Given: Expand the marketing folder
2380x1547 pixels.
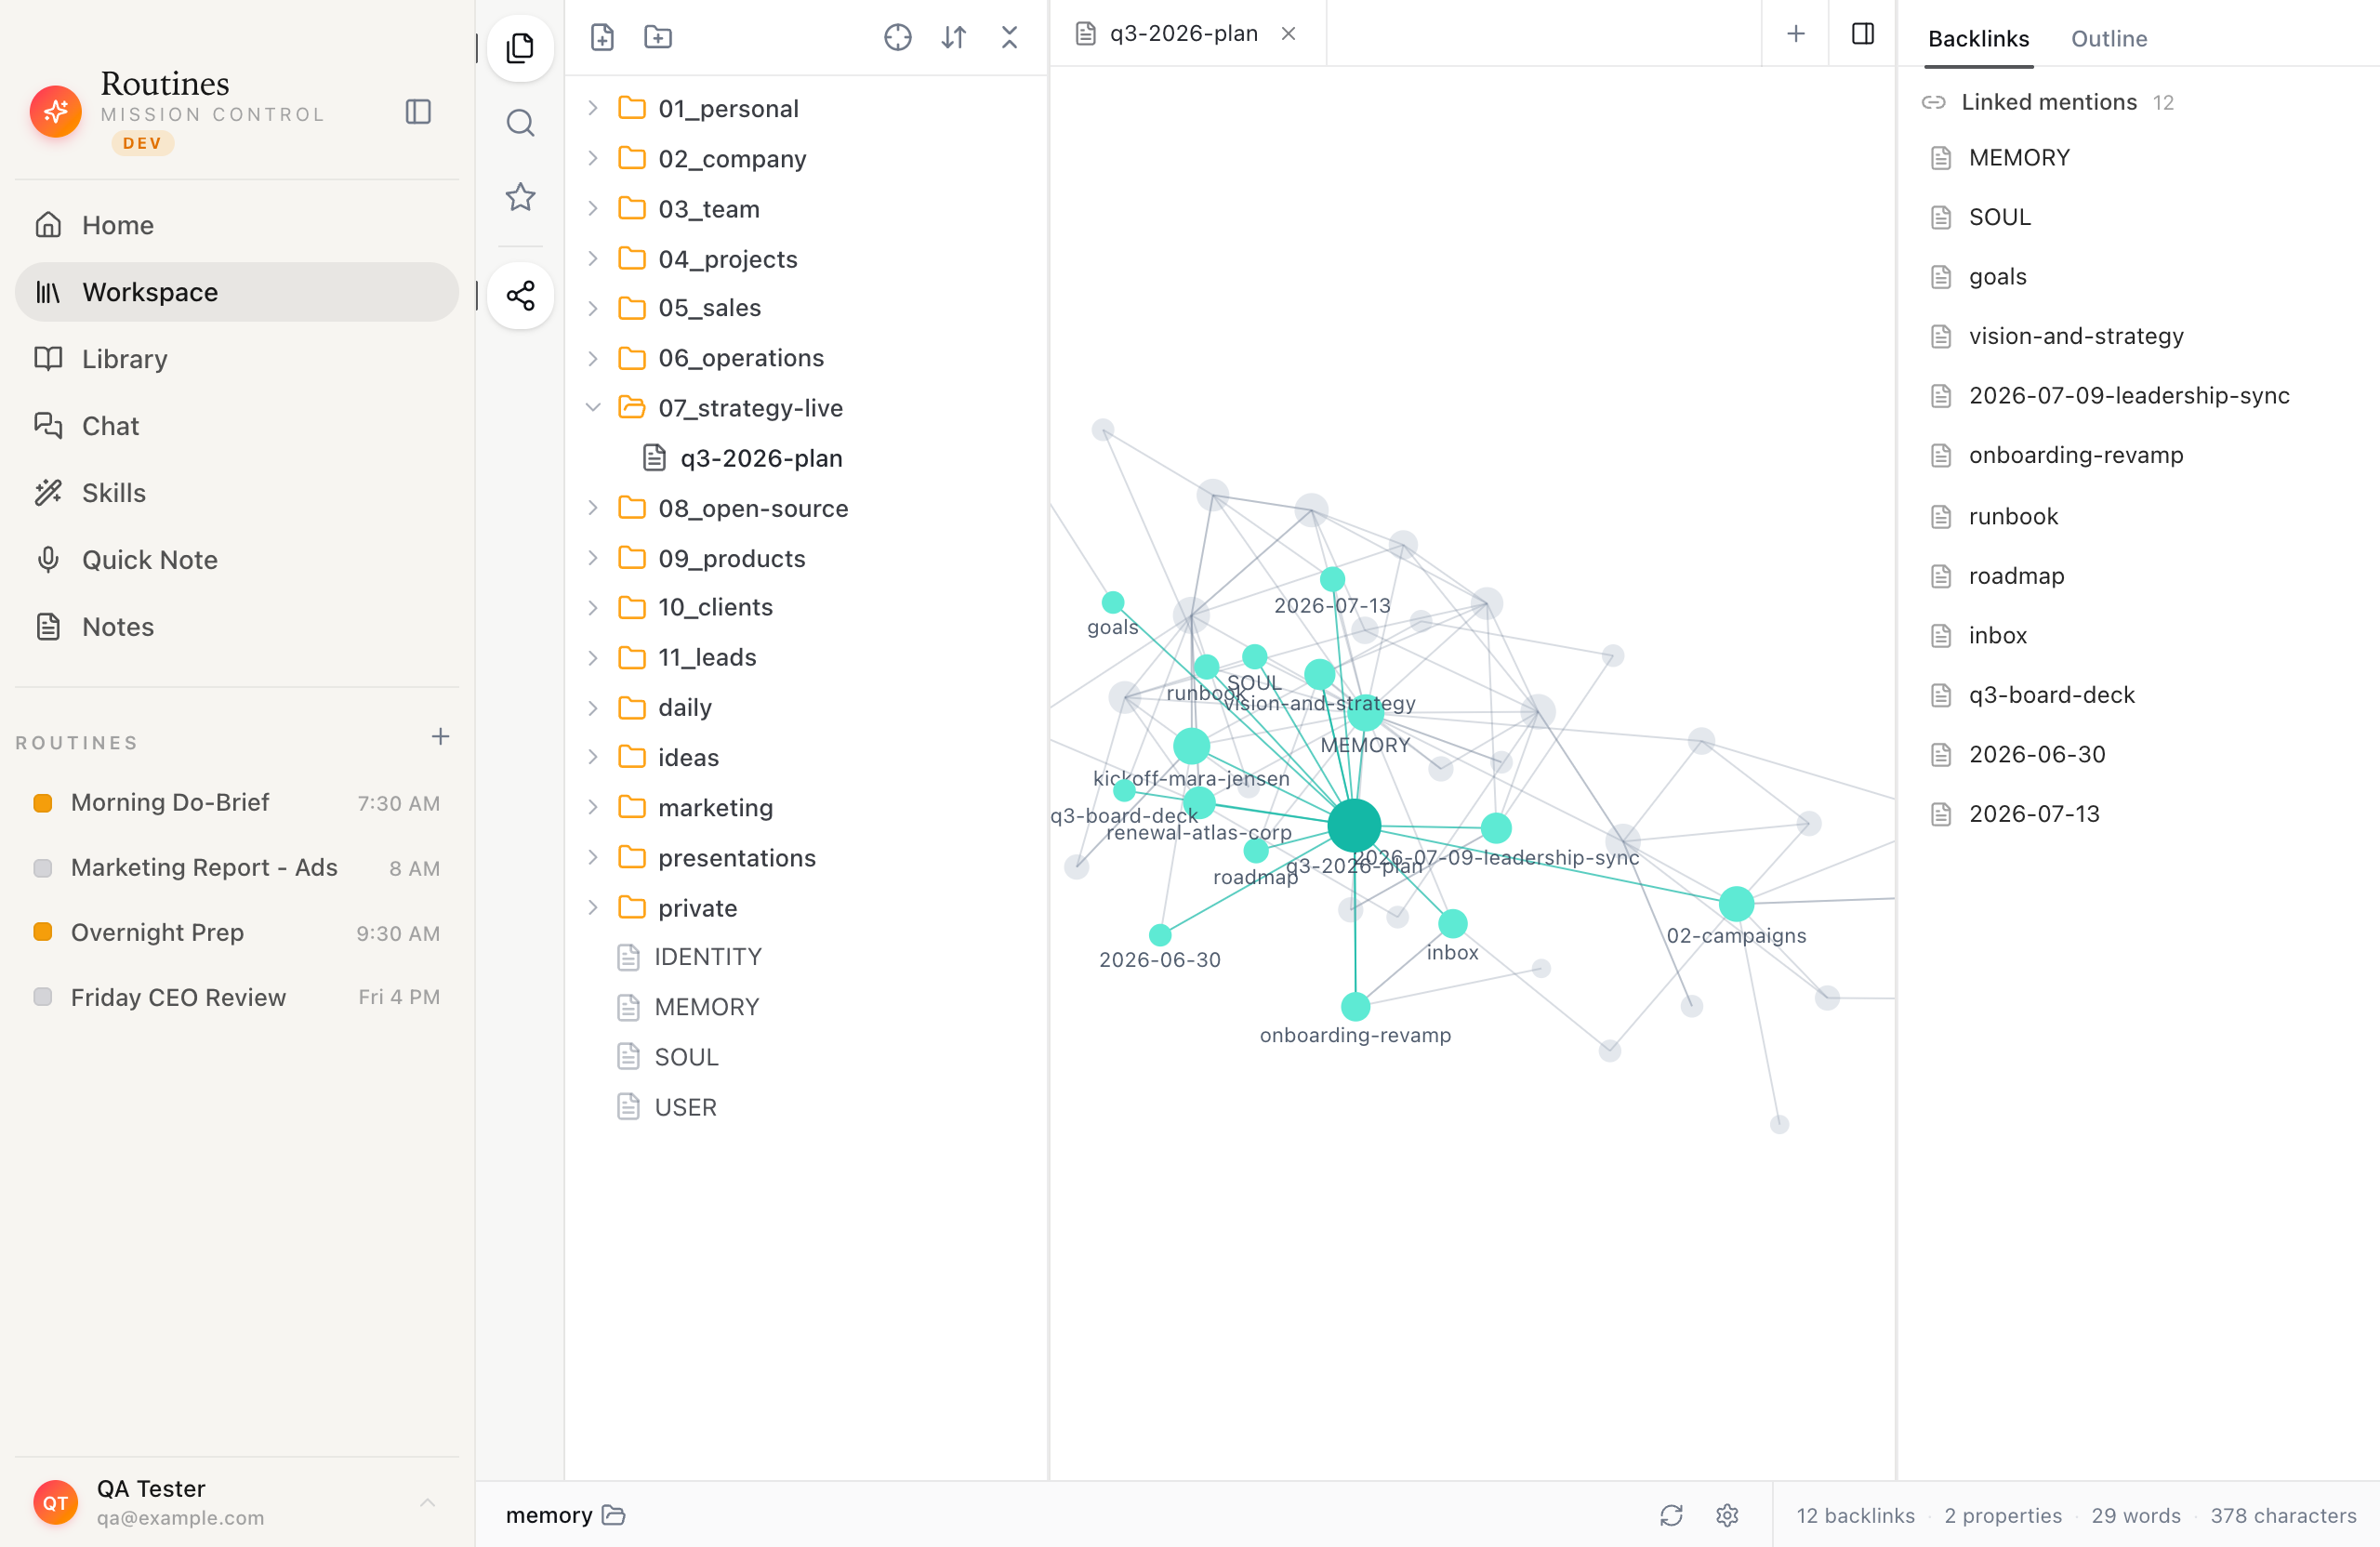Looking at the screenshot, I should tap(593, 807).
